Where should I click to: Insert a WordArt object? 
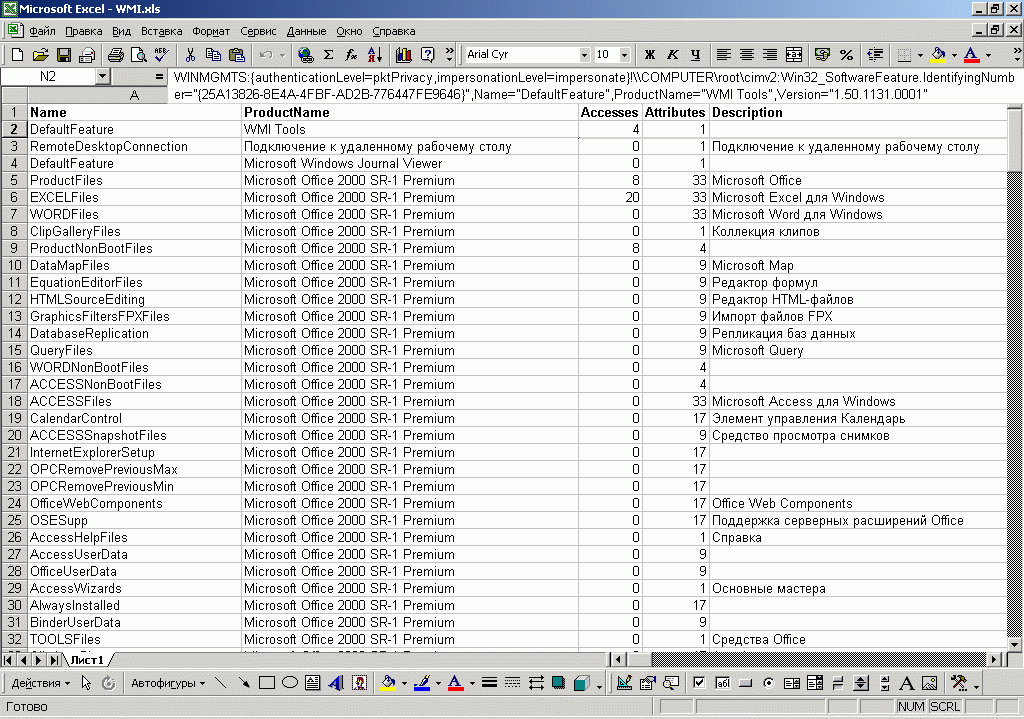pyautogui.click(x=336, y=683)
